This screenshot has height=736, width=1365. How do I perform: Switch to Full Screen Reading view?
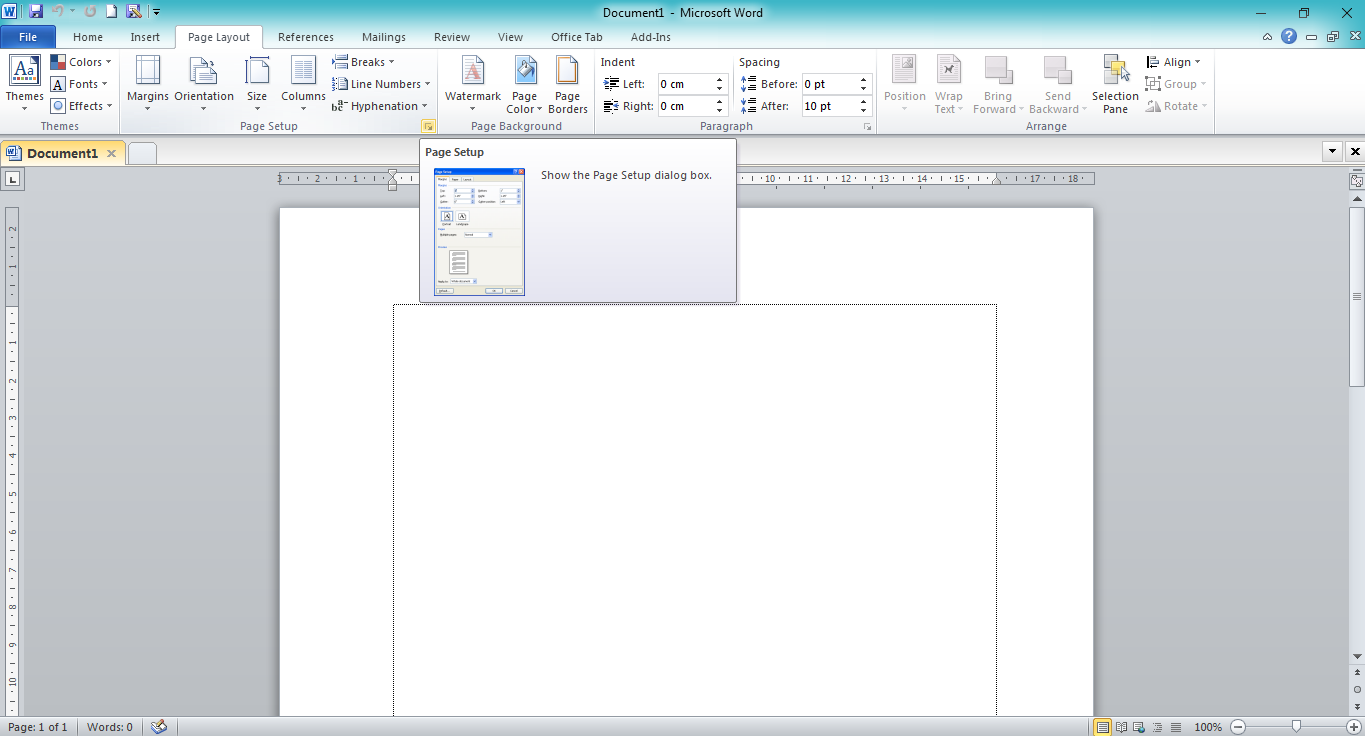click(x=1122, y=727)
